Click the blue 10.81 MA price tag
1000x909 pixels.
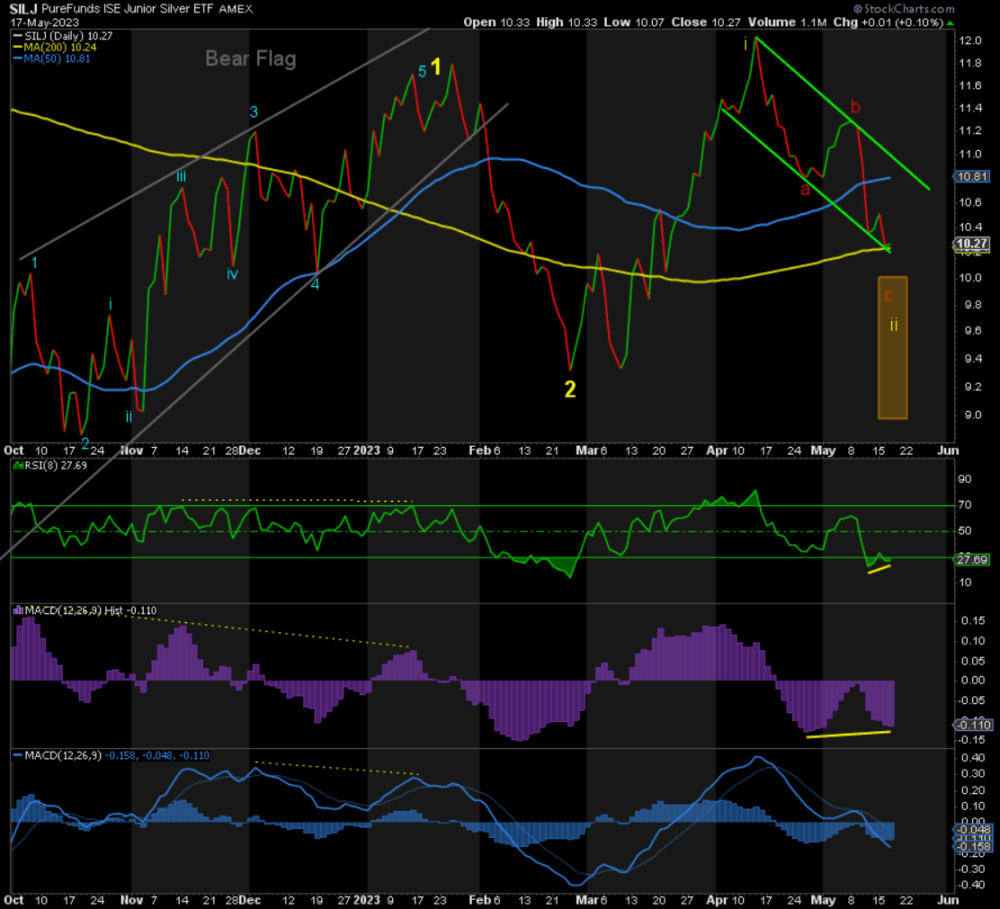(973, 178)
